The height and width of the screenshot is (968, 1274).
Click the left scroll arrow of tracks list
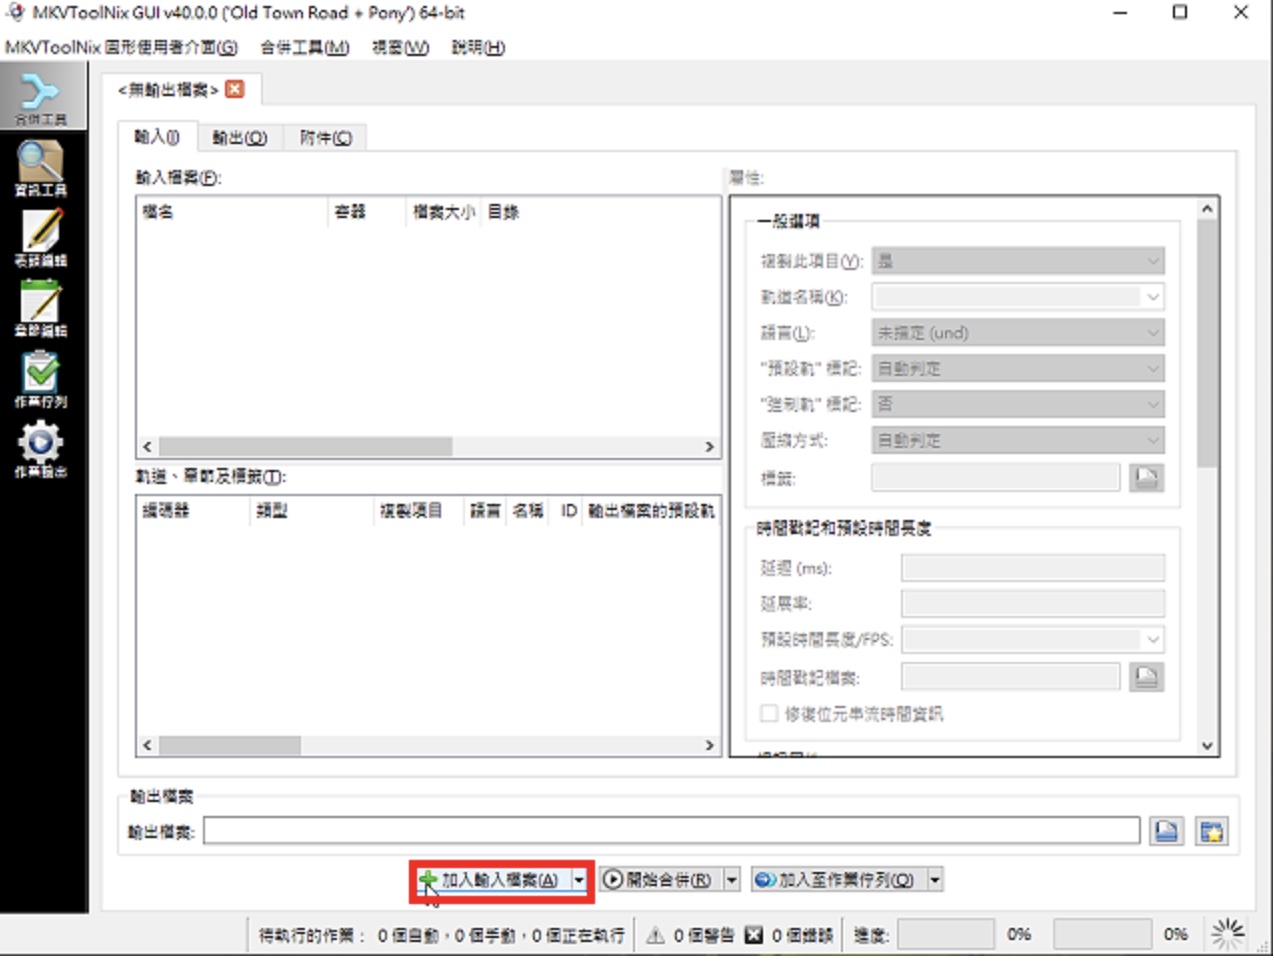coord(147,745)
